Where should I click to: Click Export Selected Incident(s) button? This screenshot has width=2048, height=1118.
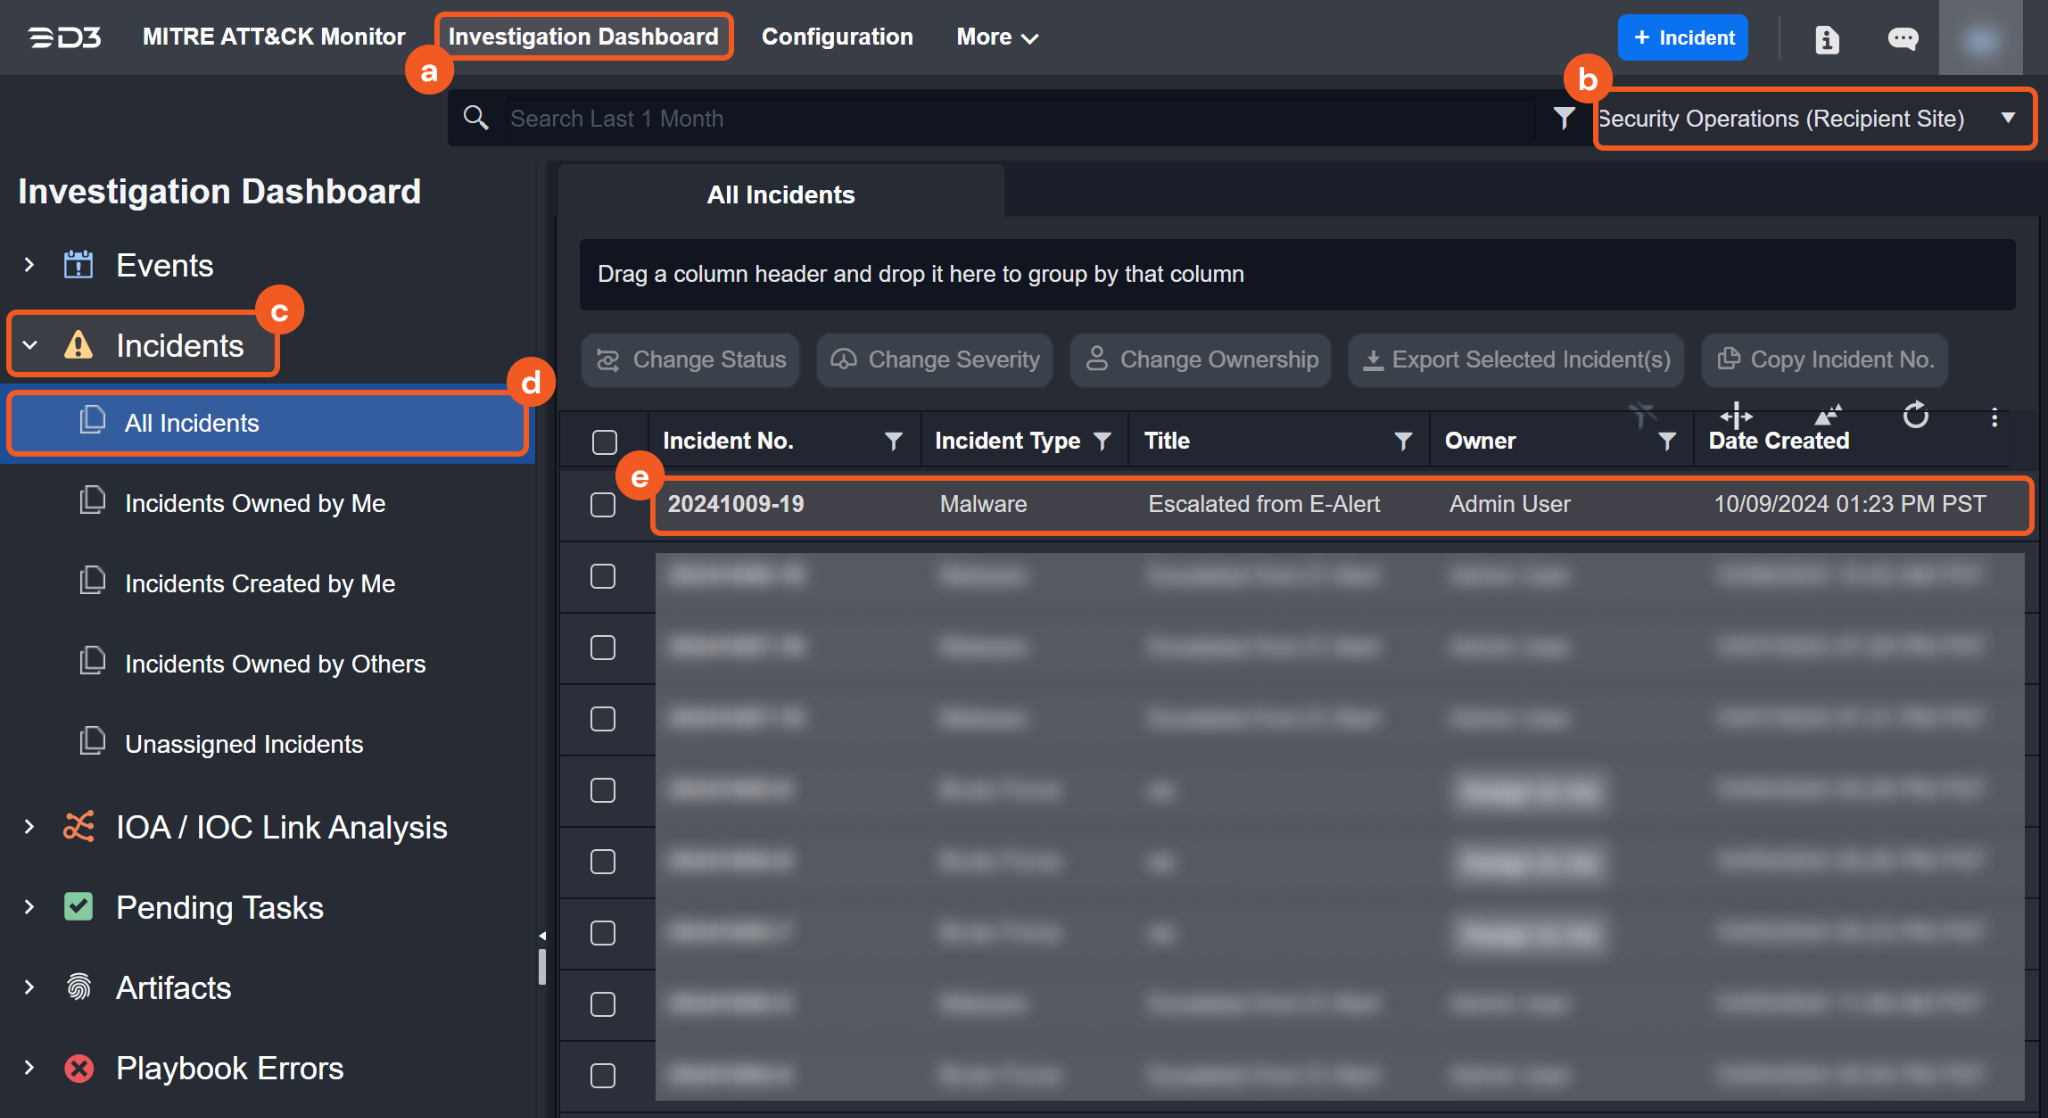point(1516,360)
